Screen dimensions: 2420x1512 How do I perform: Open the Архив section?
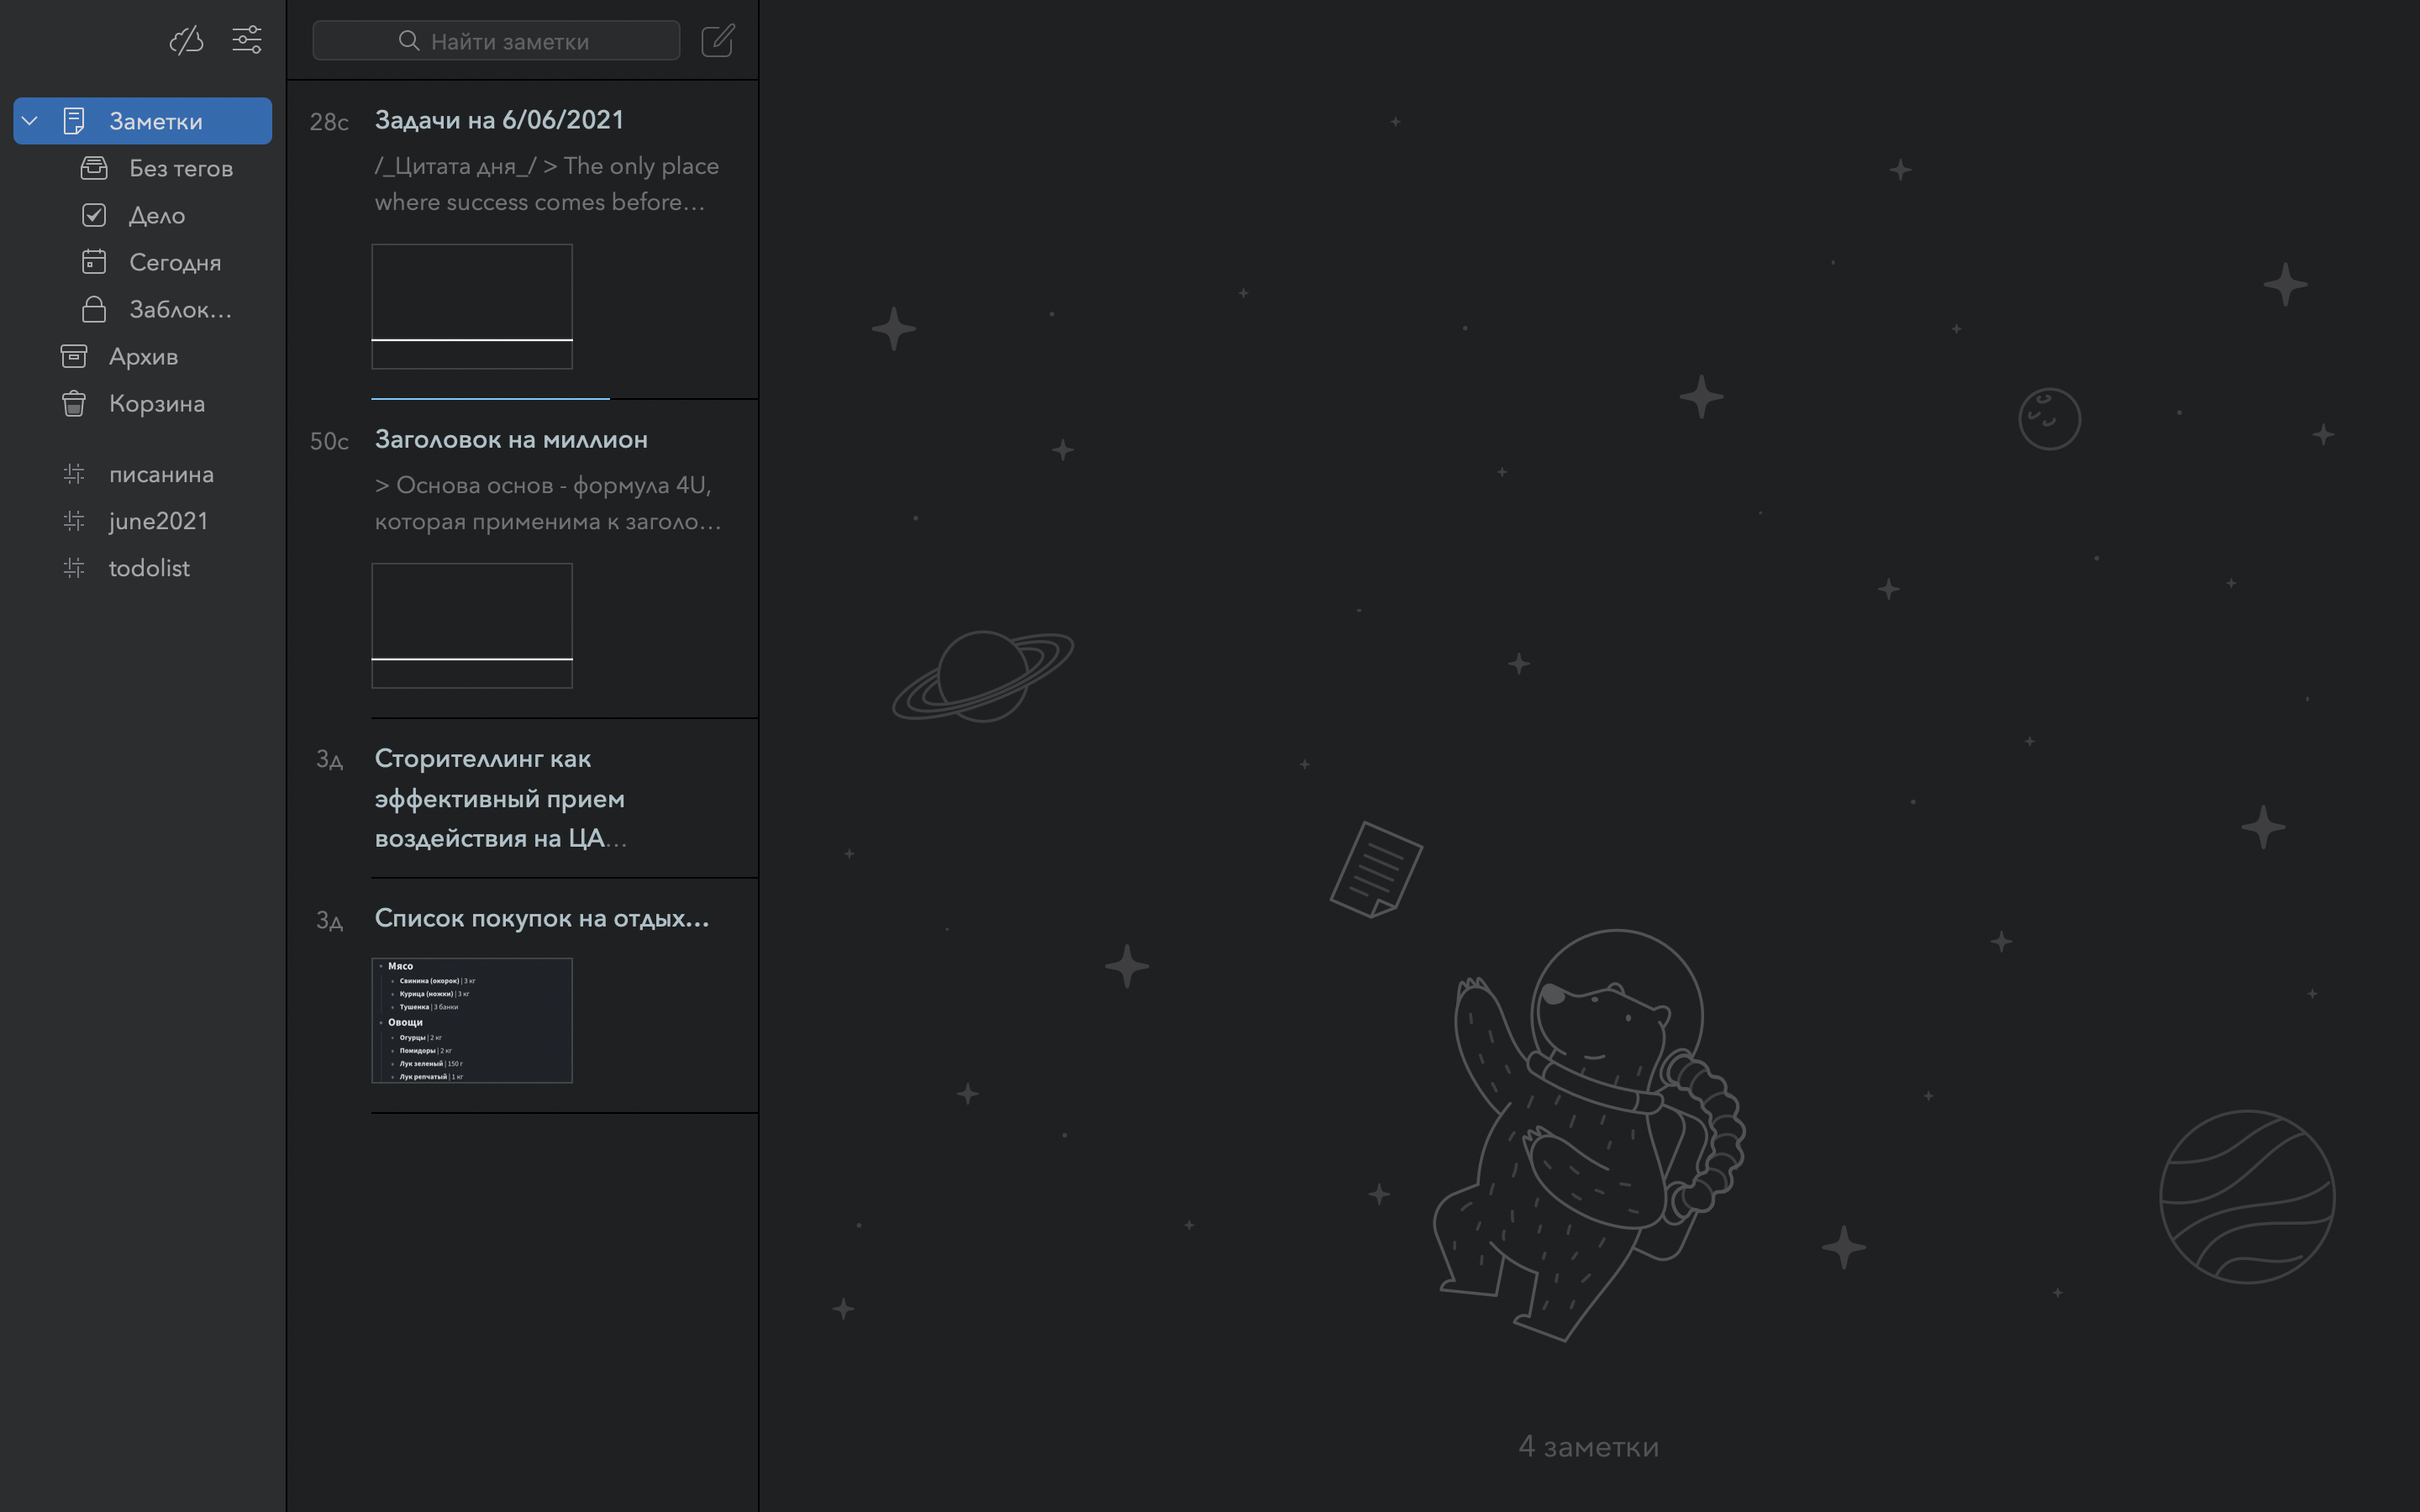pyautogui.click(x=143, y=357)
